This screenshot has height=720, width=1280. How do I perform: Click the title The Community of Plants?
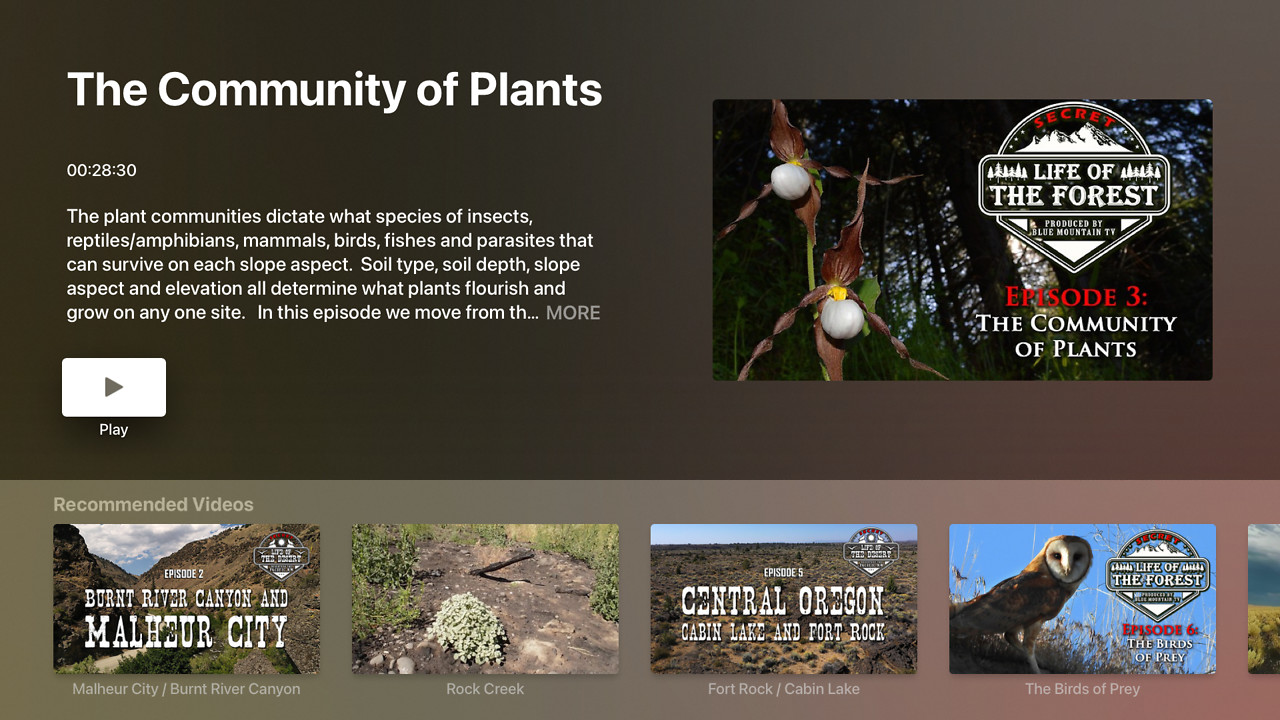[x=335, y=89]
